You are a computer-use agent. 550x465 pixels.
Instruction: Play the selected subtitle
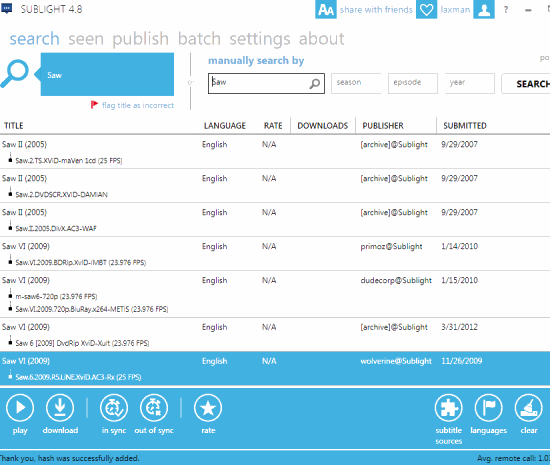pyautogui.click(x=20, y=408)
